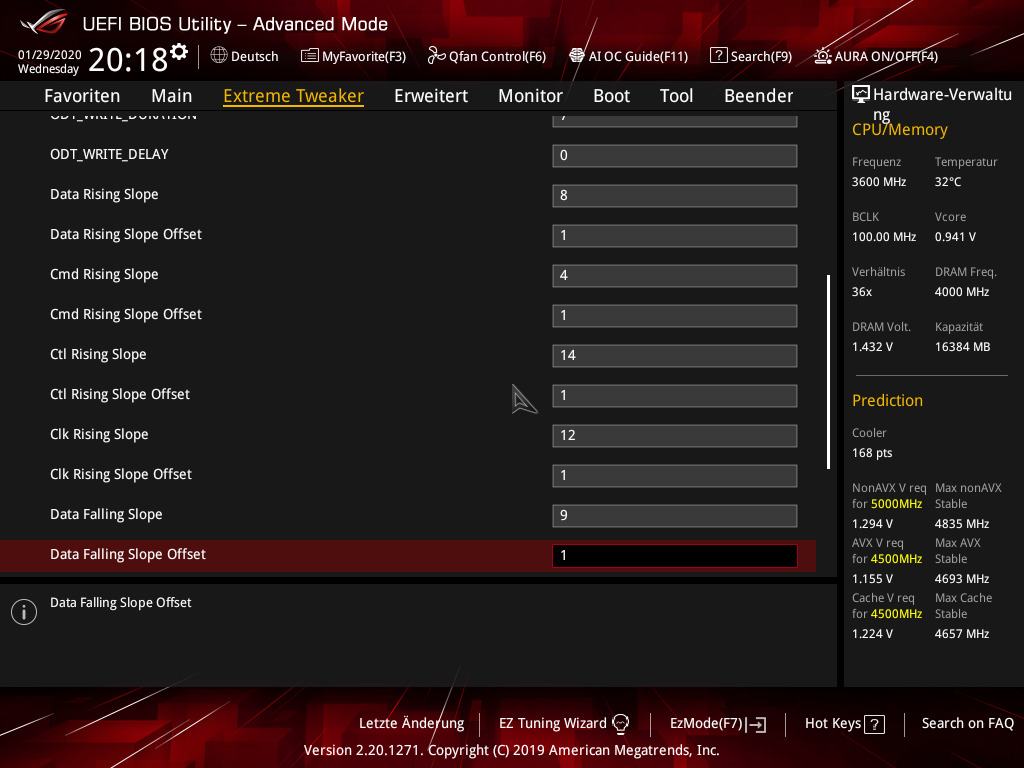Viewport: 1024px width, 768px height.
Task: Edit Clk Rising Slope Offset field
Action: 675,475
